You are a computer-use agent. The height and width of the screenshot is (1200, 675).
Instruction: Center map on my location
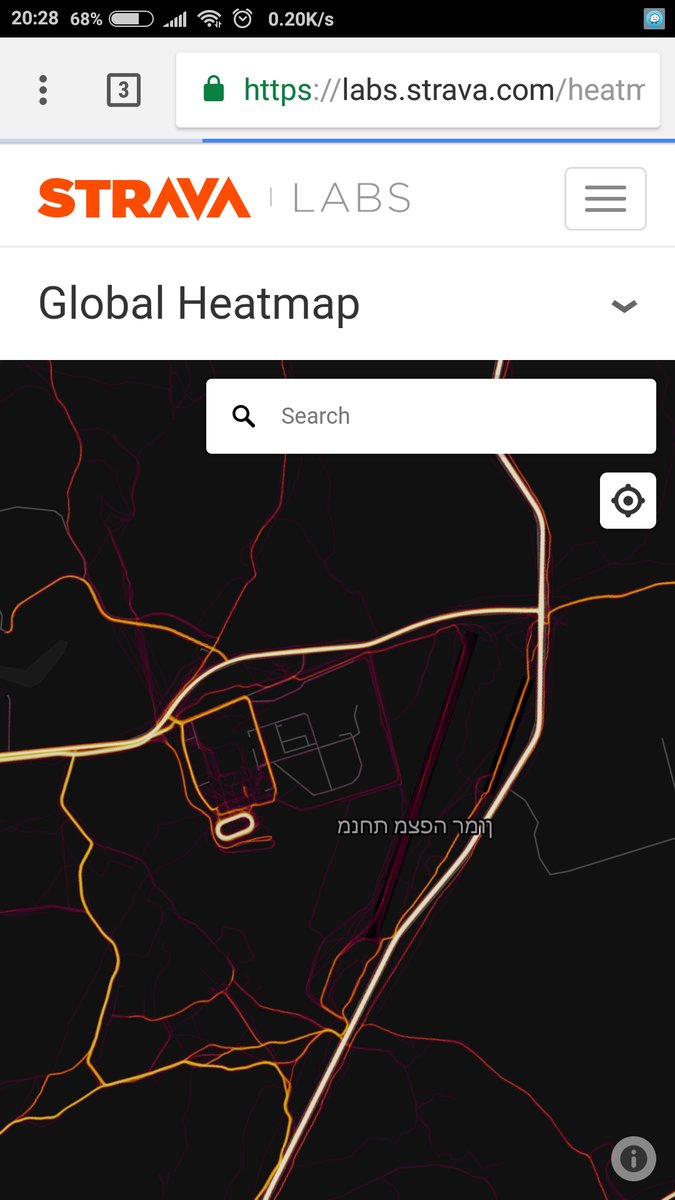point(628,500)
